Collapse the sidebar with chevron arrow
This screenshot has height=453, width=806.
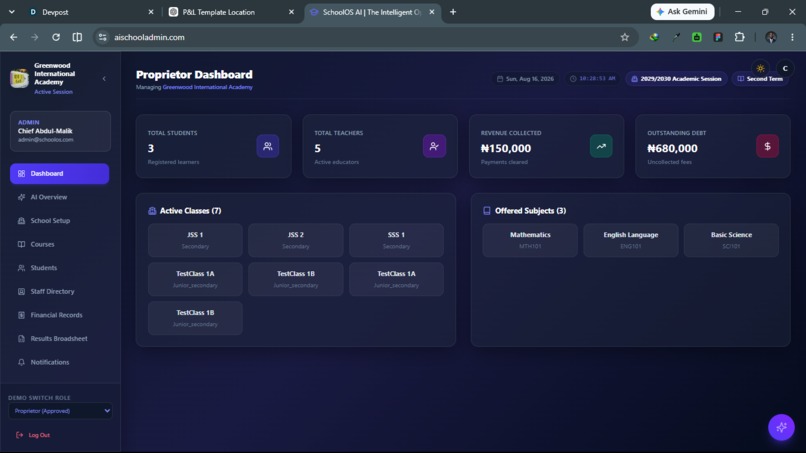coord(104,79)
